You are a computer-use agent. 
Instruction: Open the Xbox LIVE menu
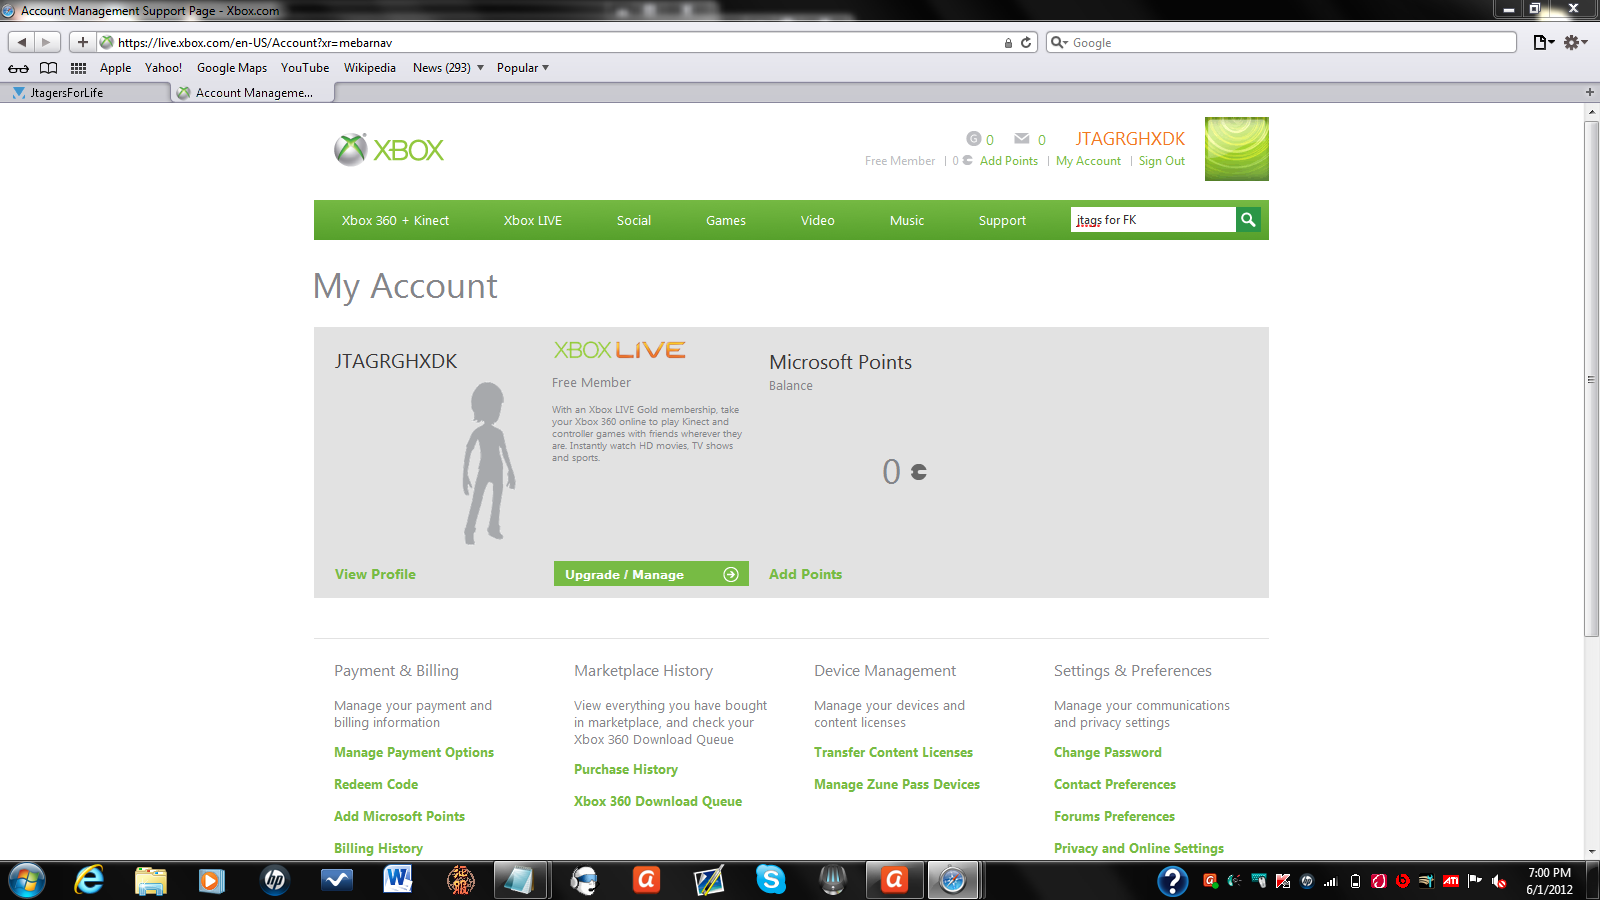tap(533, 220)
